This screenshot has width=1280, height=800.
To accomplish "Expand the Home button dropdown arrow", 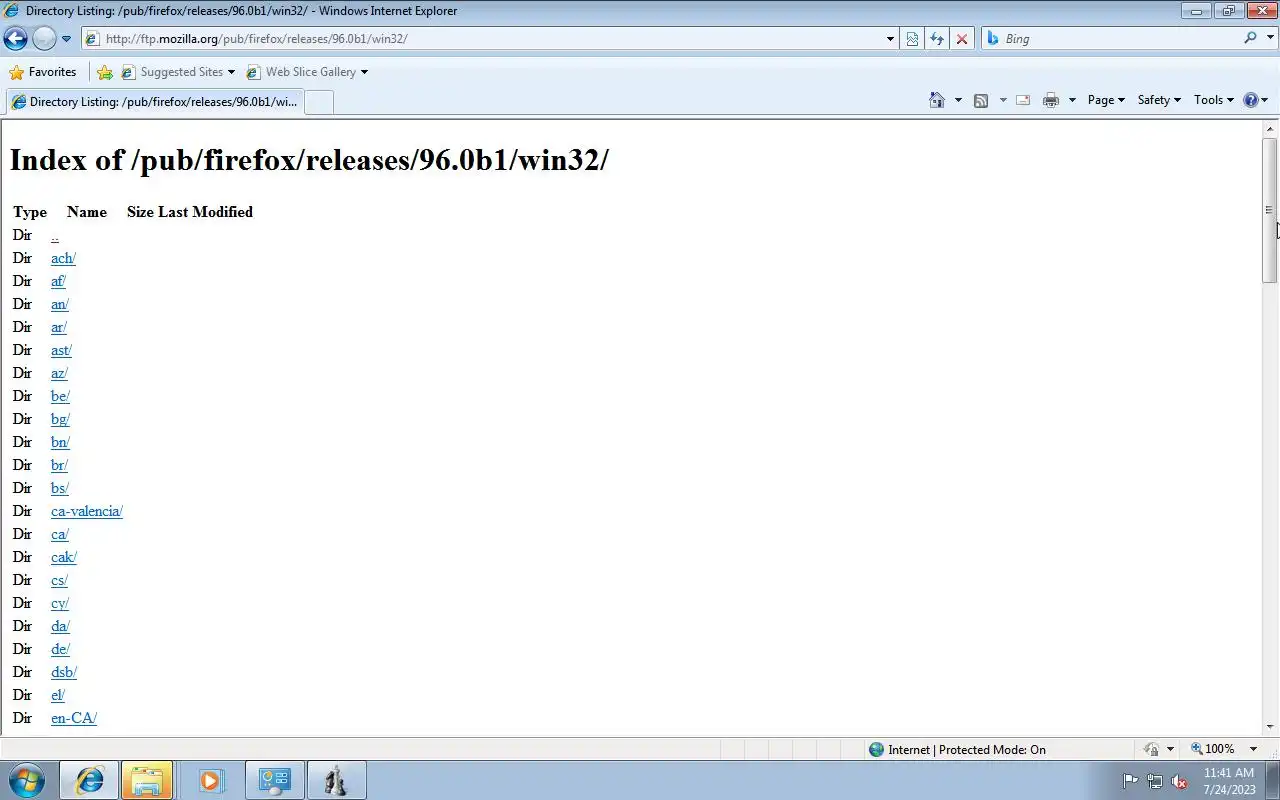I will click(x=958, y=100).
